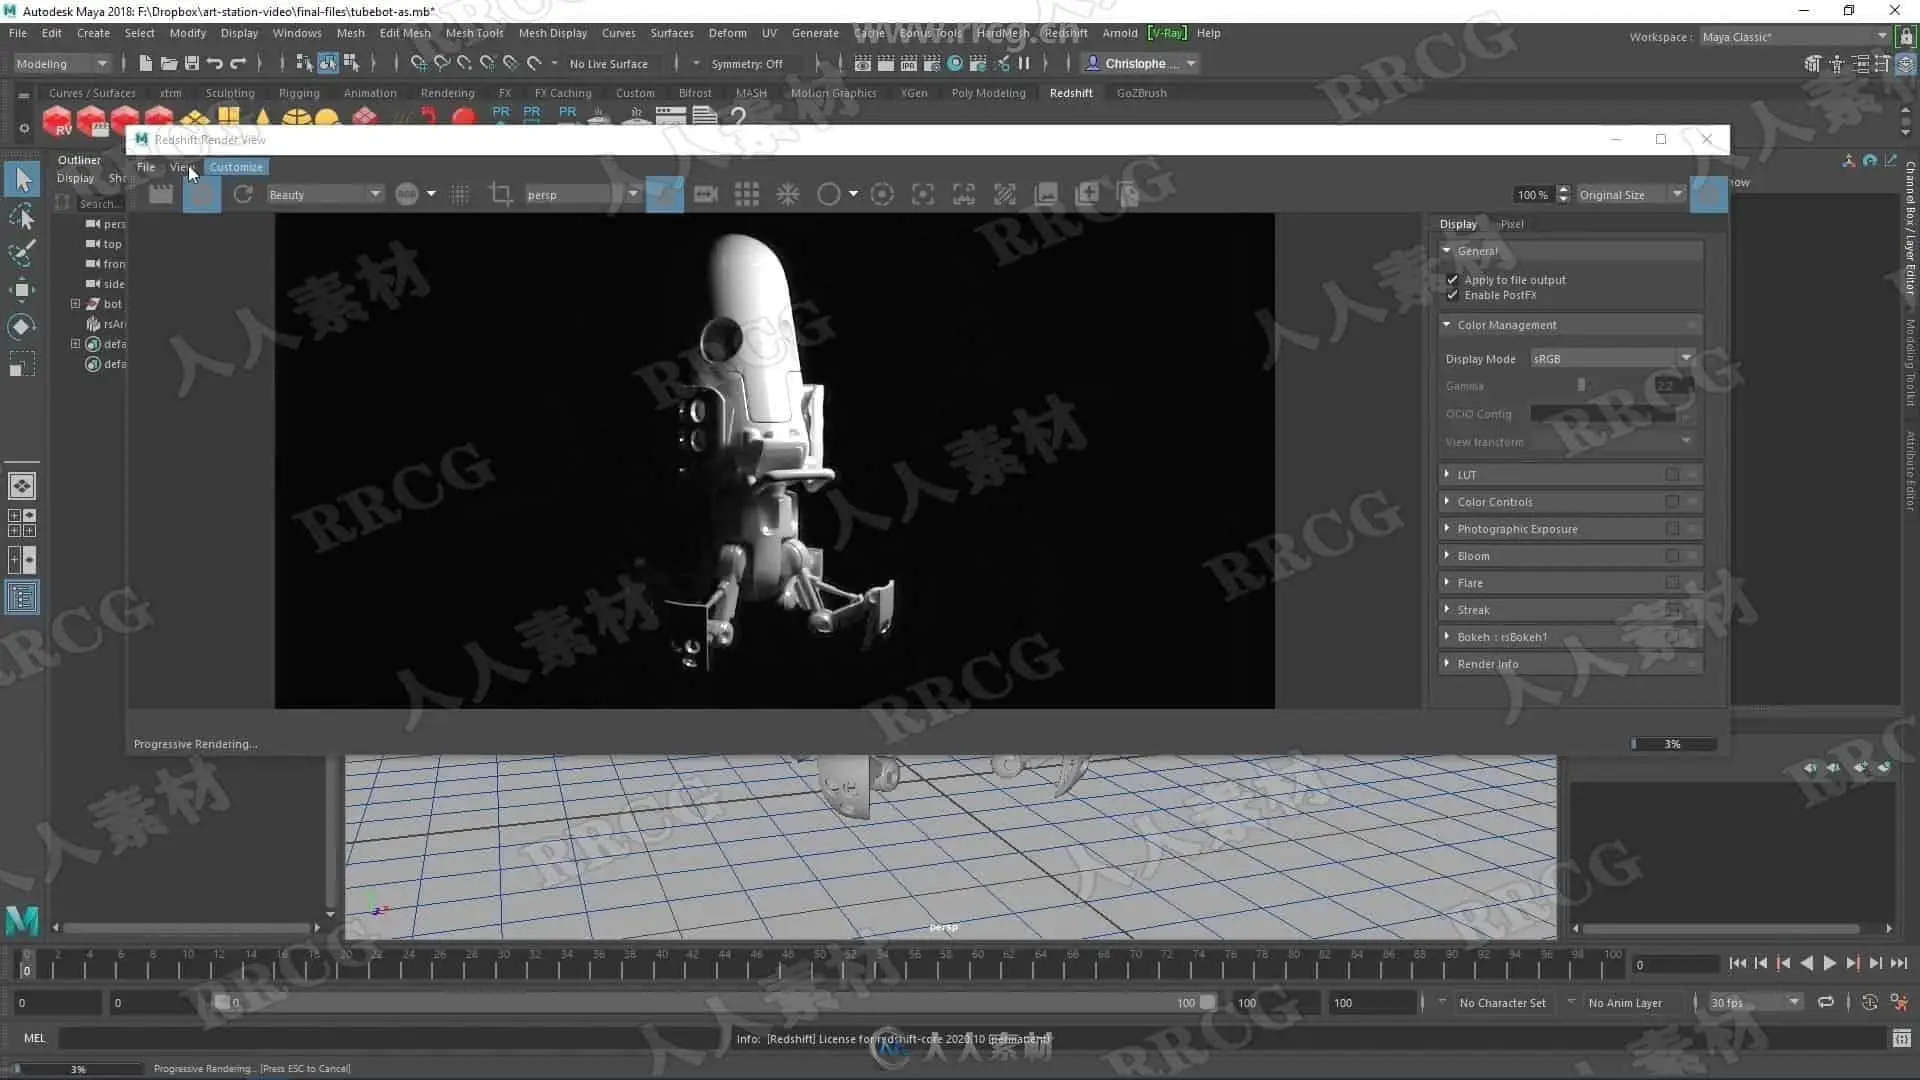Click the grid bucket render icon
The image size is (1920, 1080).
(x=747, y=194)
